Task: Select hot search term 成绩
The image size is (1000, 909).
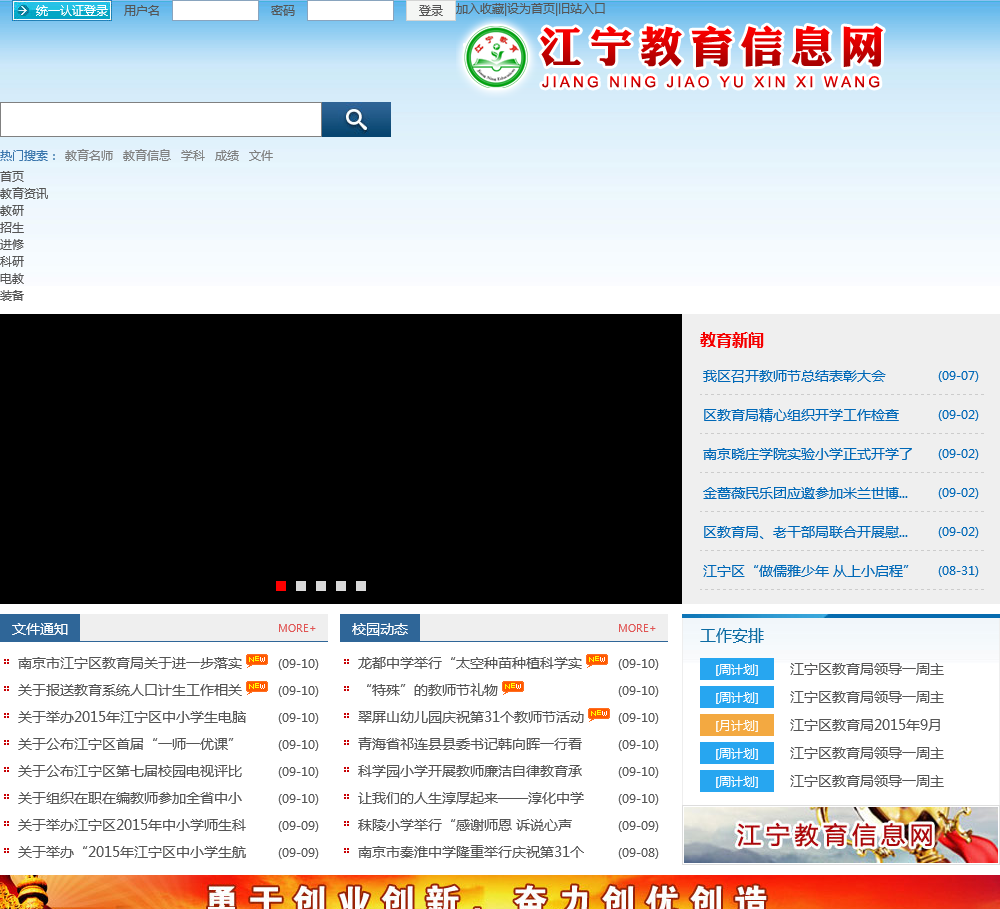Action: click(x=226, y=156)
